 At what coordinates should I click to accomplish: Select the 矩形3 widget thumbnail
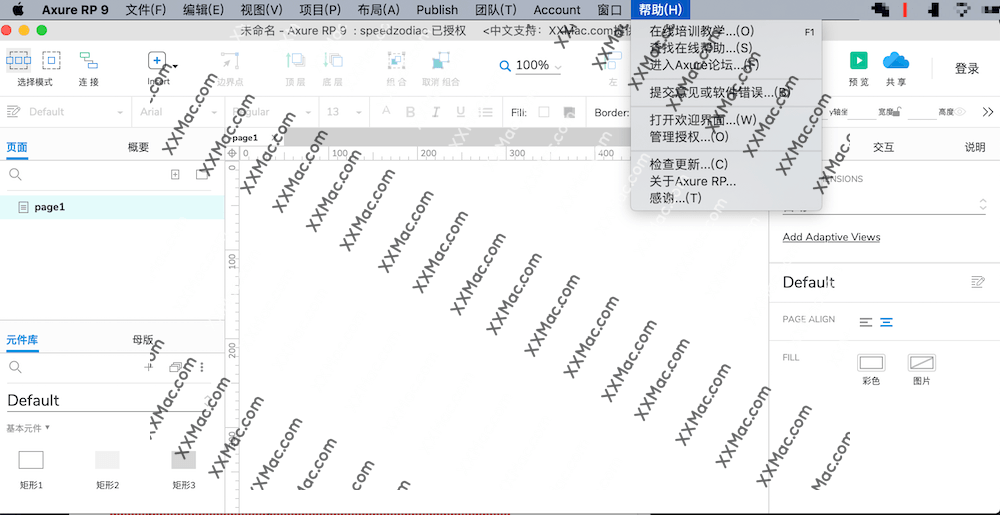pyautogui.click(x=184, y=460)
